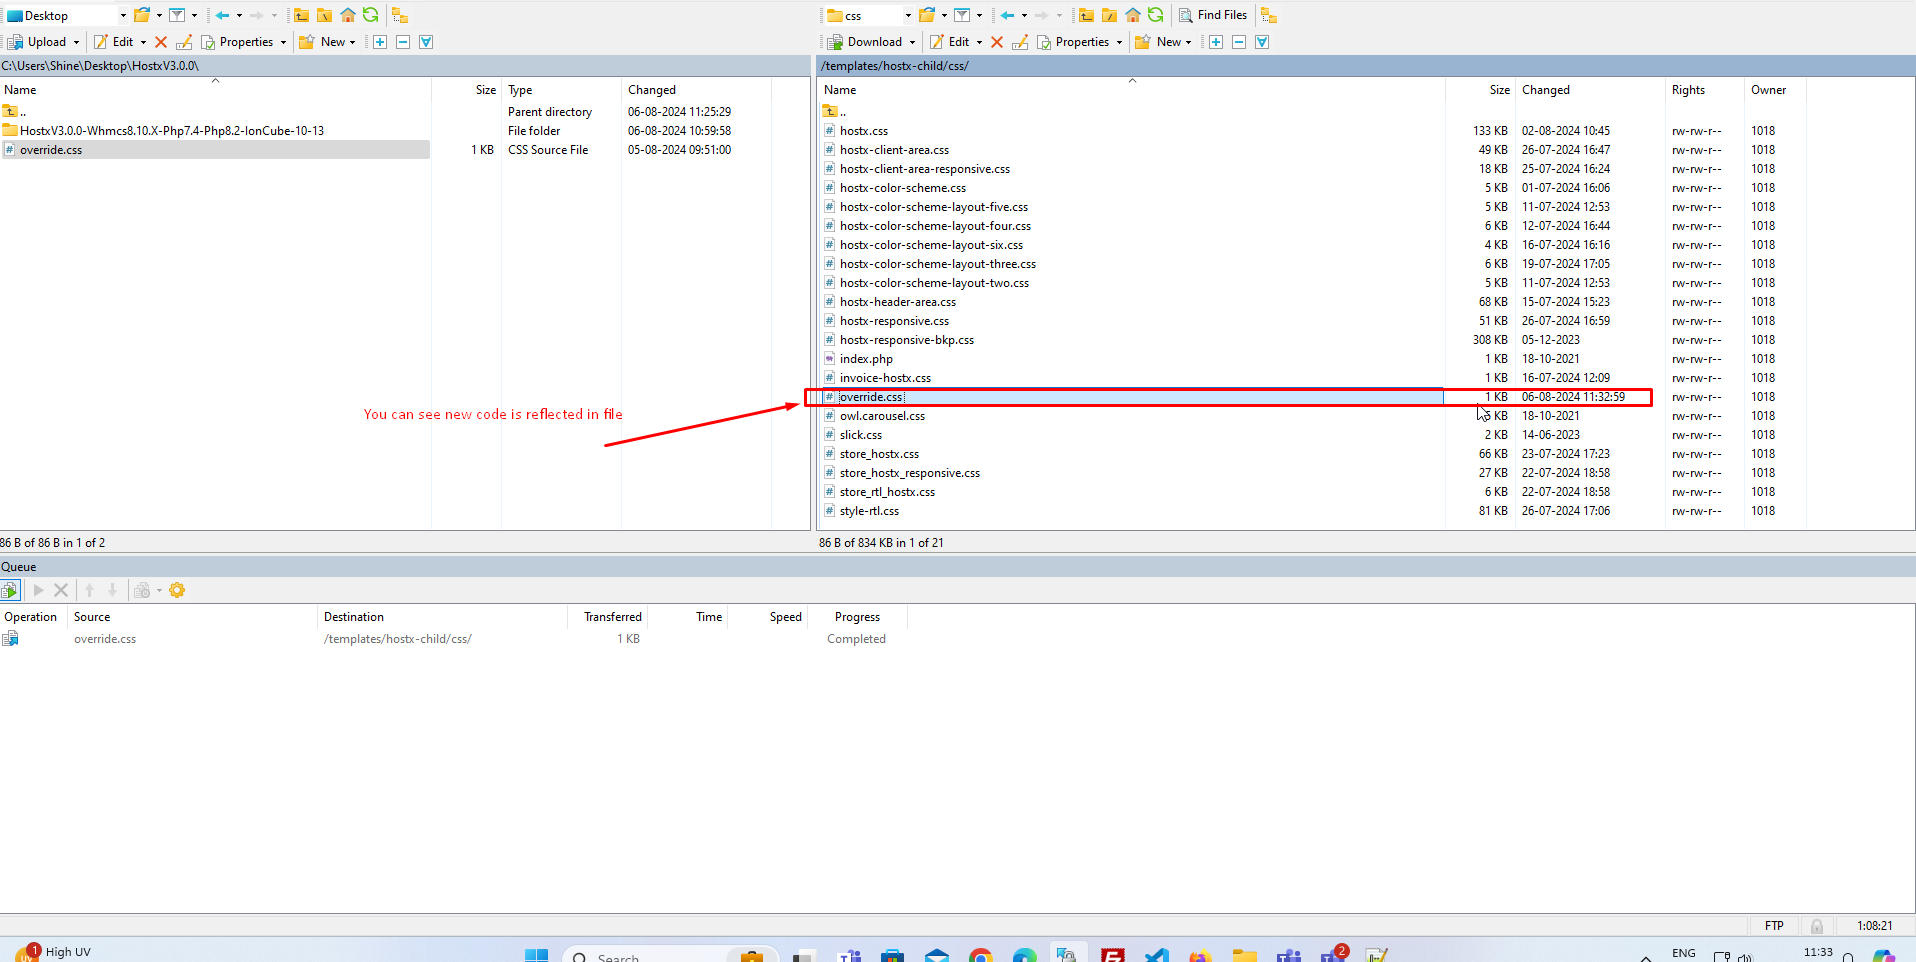Viewport: 1916px width, 962px height.
Task: Open the remote parent directory toolbar icon
Action: point(1086,15)
